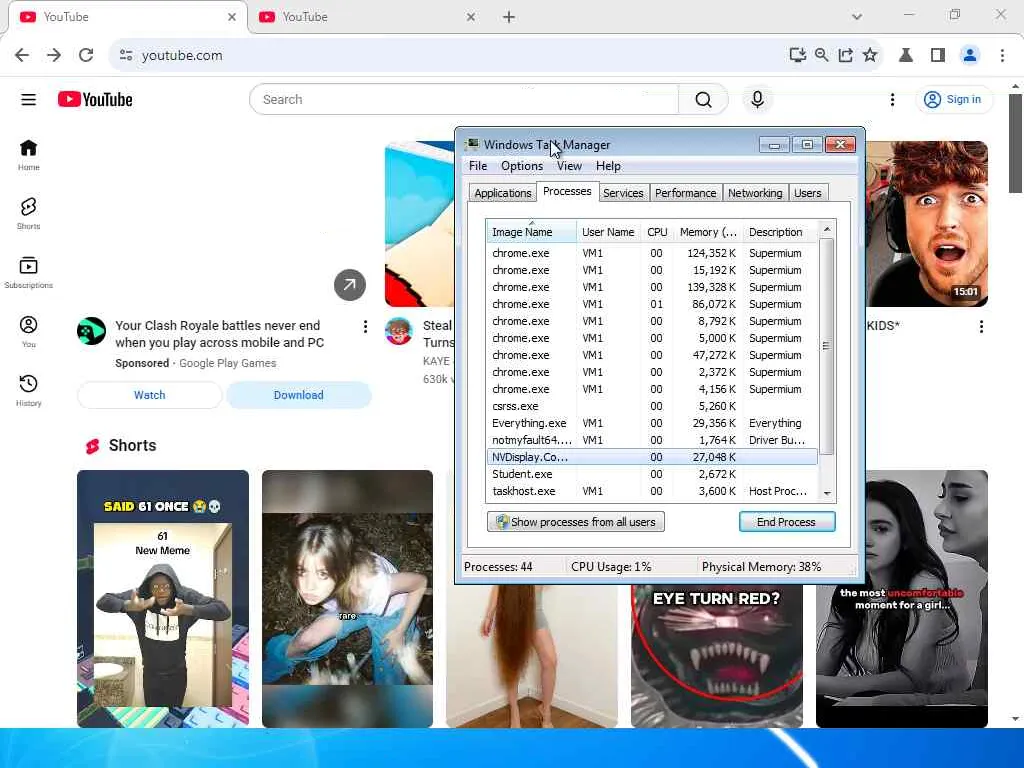
Task: Click the YouTube search magnifier button
Action: (x=703, y=100)
